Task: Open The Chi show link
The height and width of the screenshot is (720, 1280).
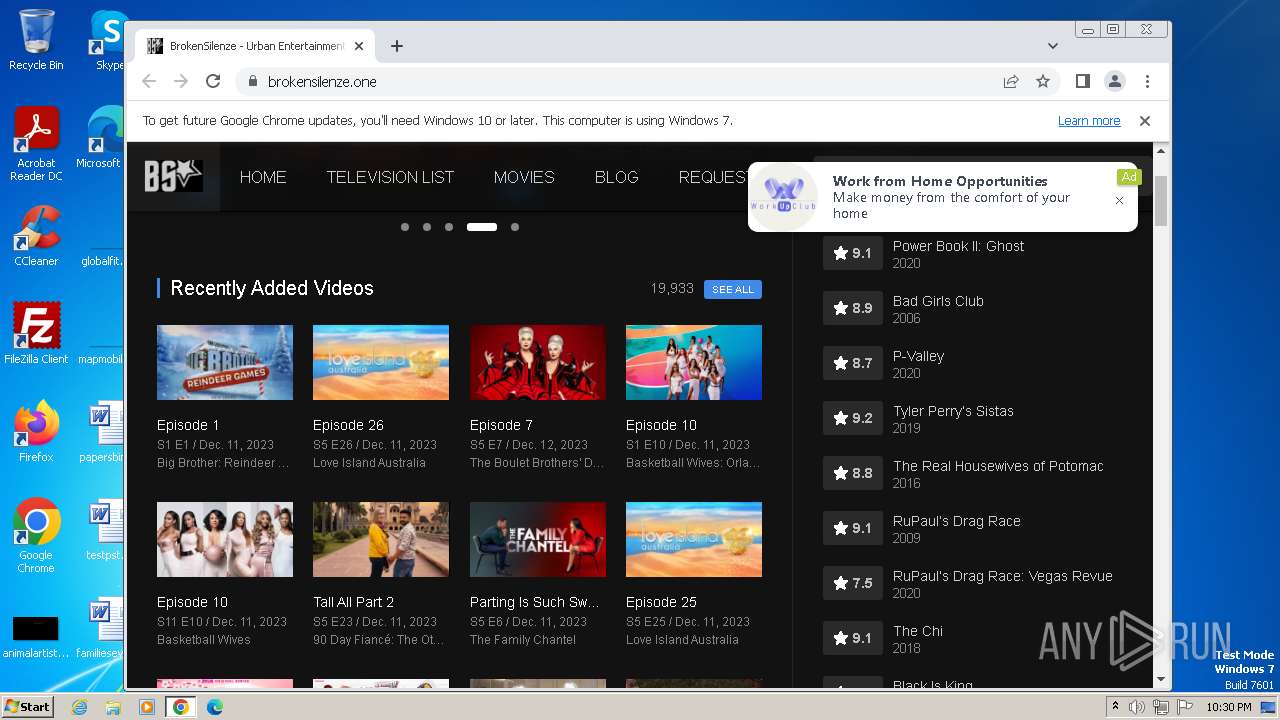Action: point(918,631)
